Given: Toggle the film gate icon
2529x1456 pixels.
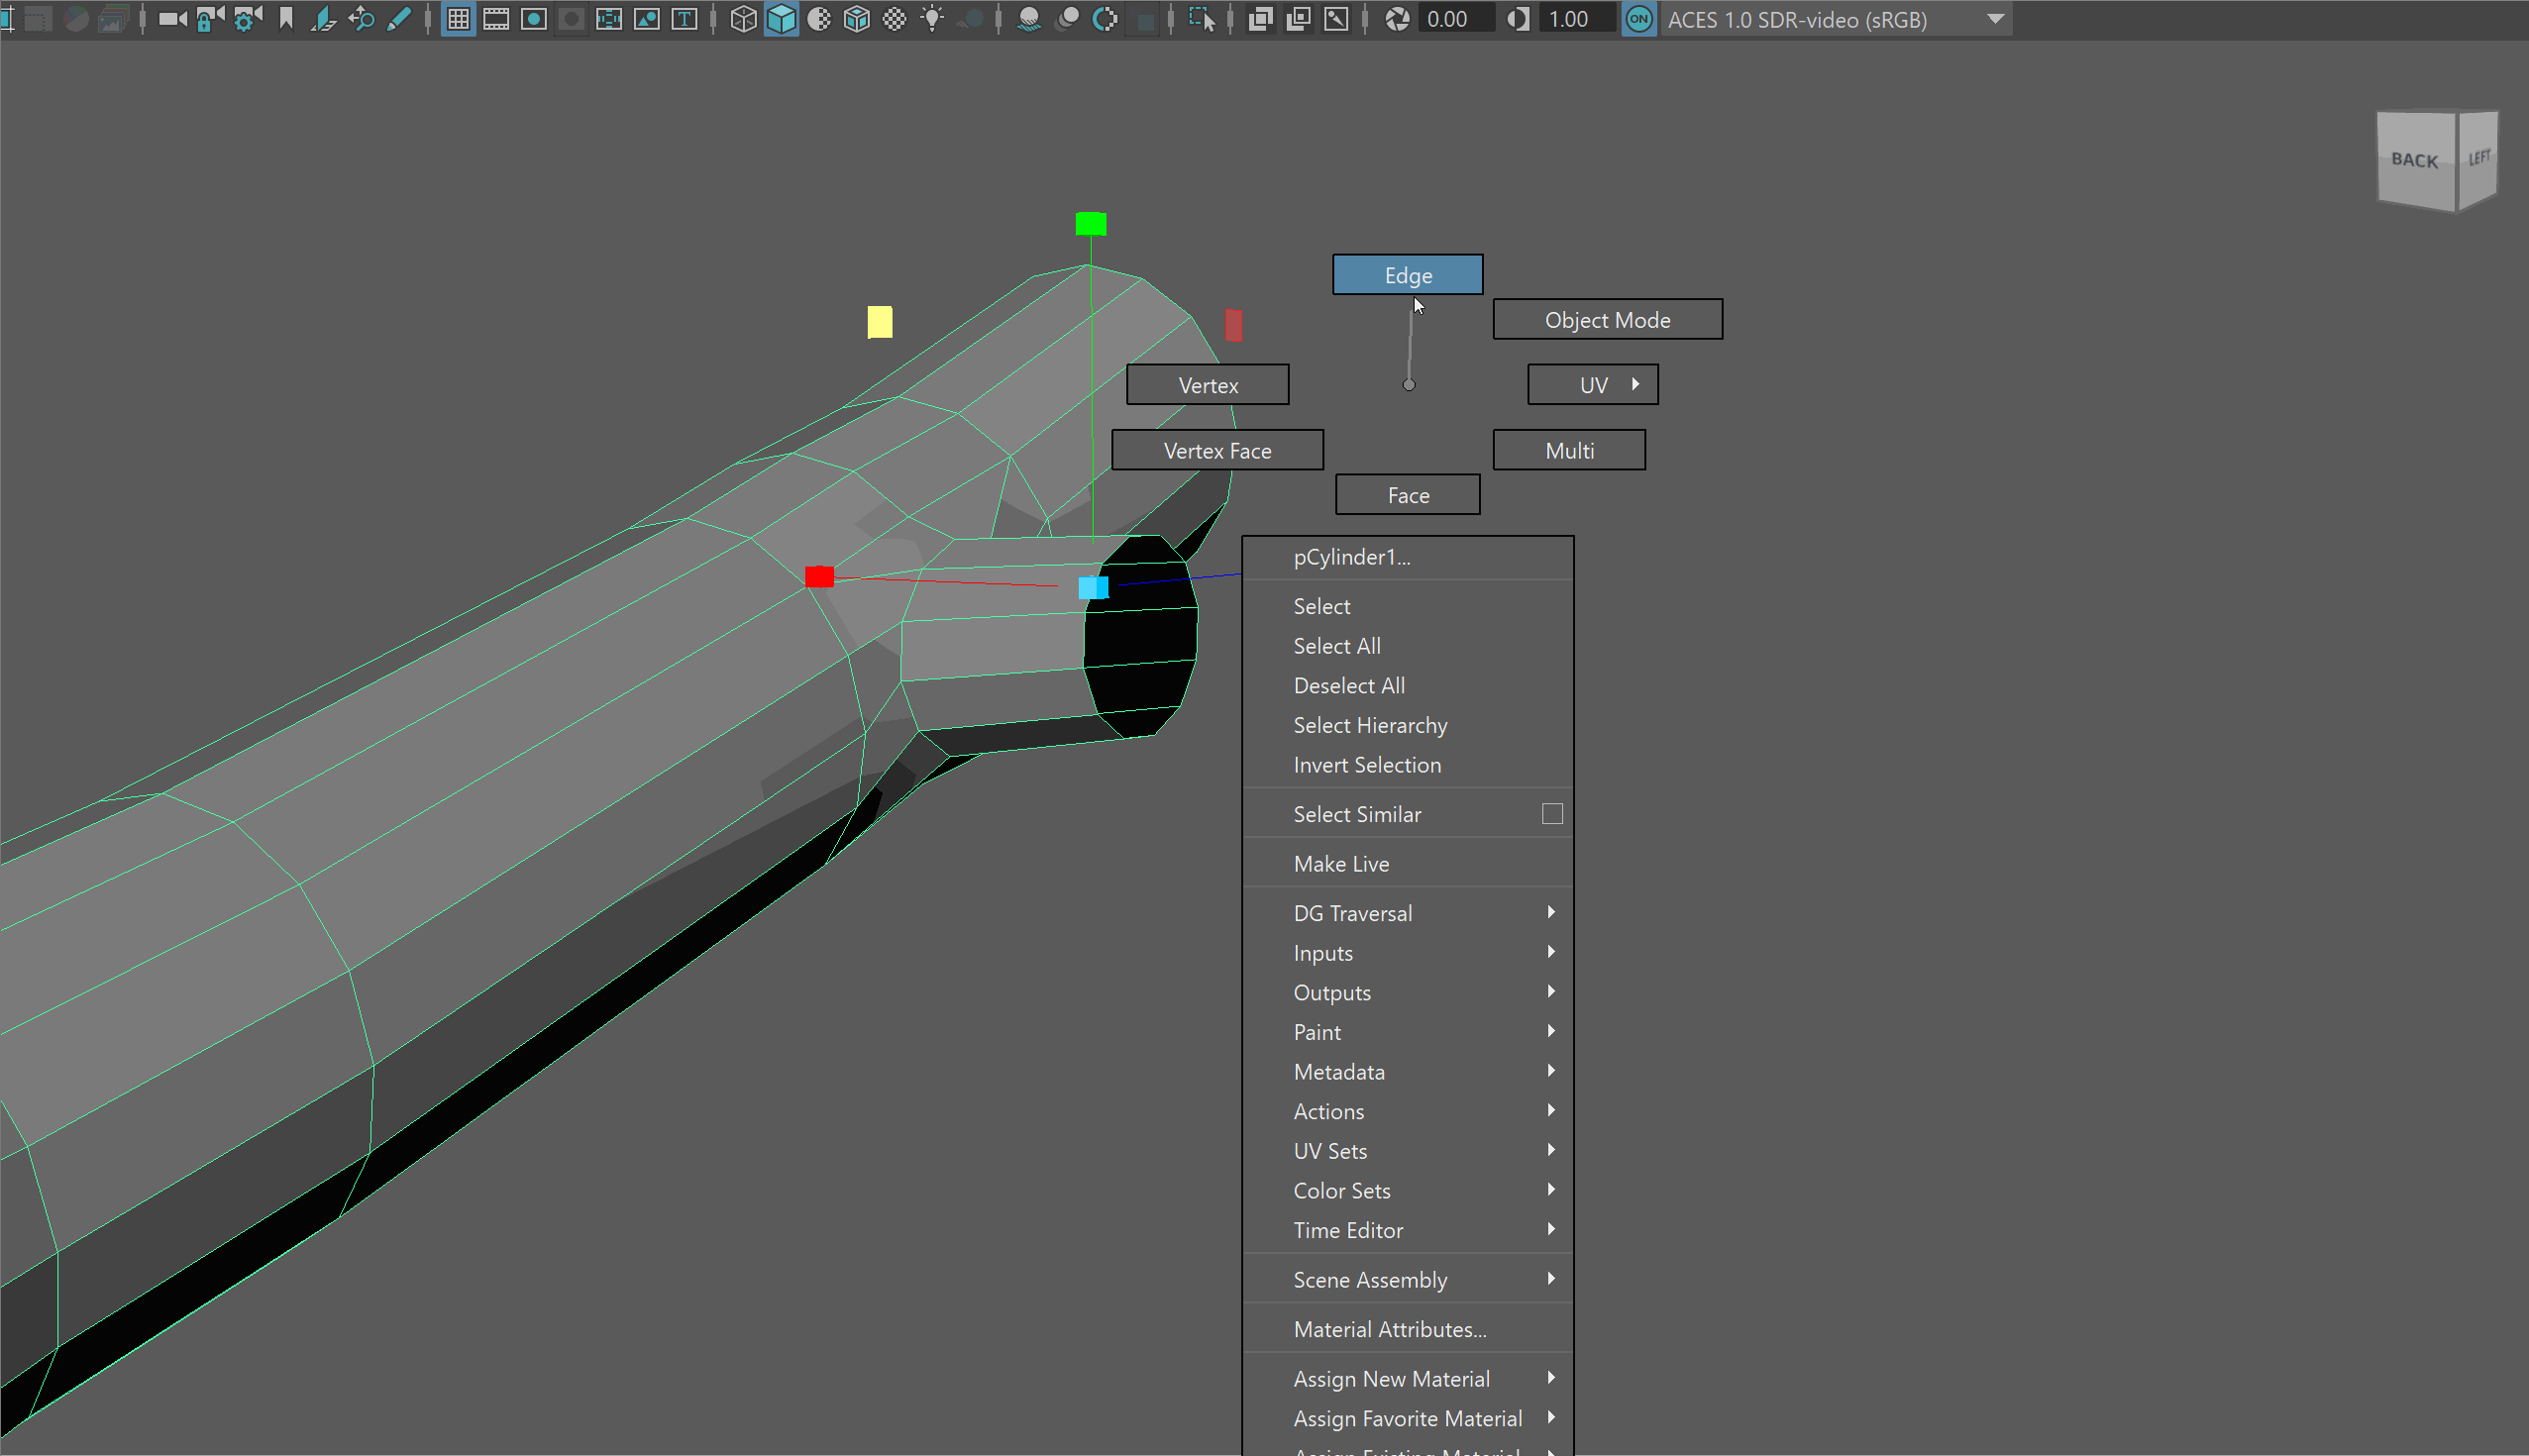Looking at the screenshot, I should tap(496, 19).
